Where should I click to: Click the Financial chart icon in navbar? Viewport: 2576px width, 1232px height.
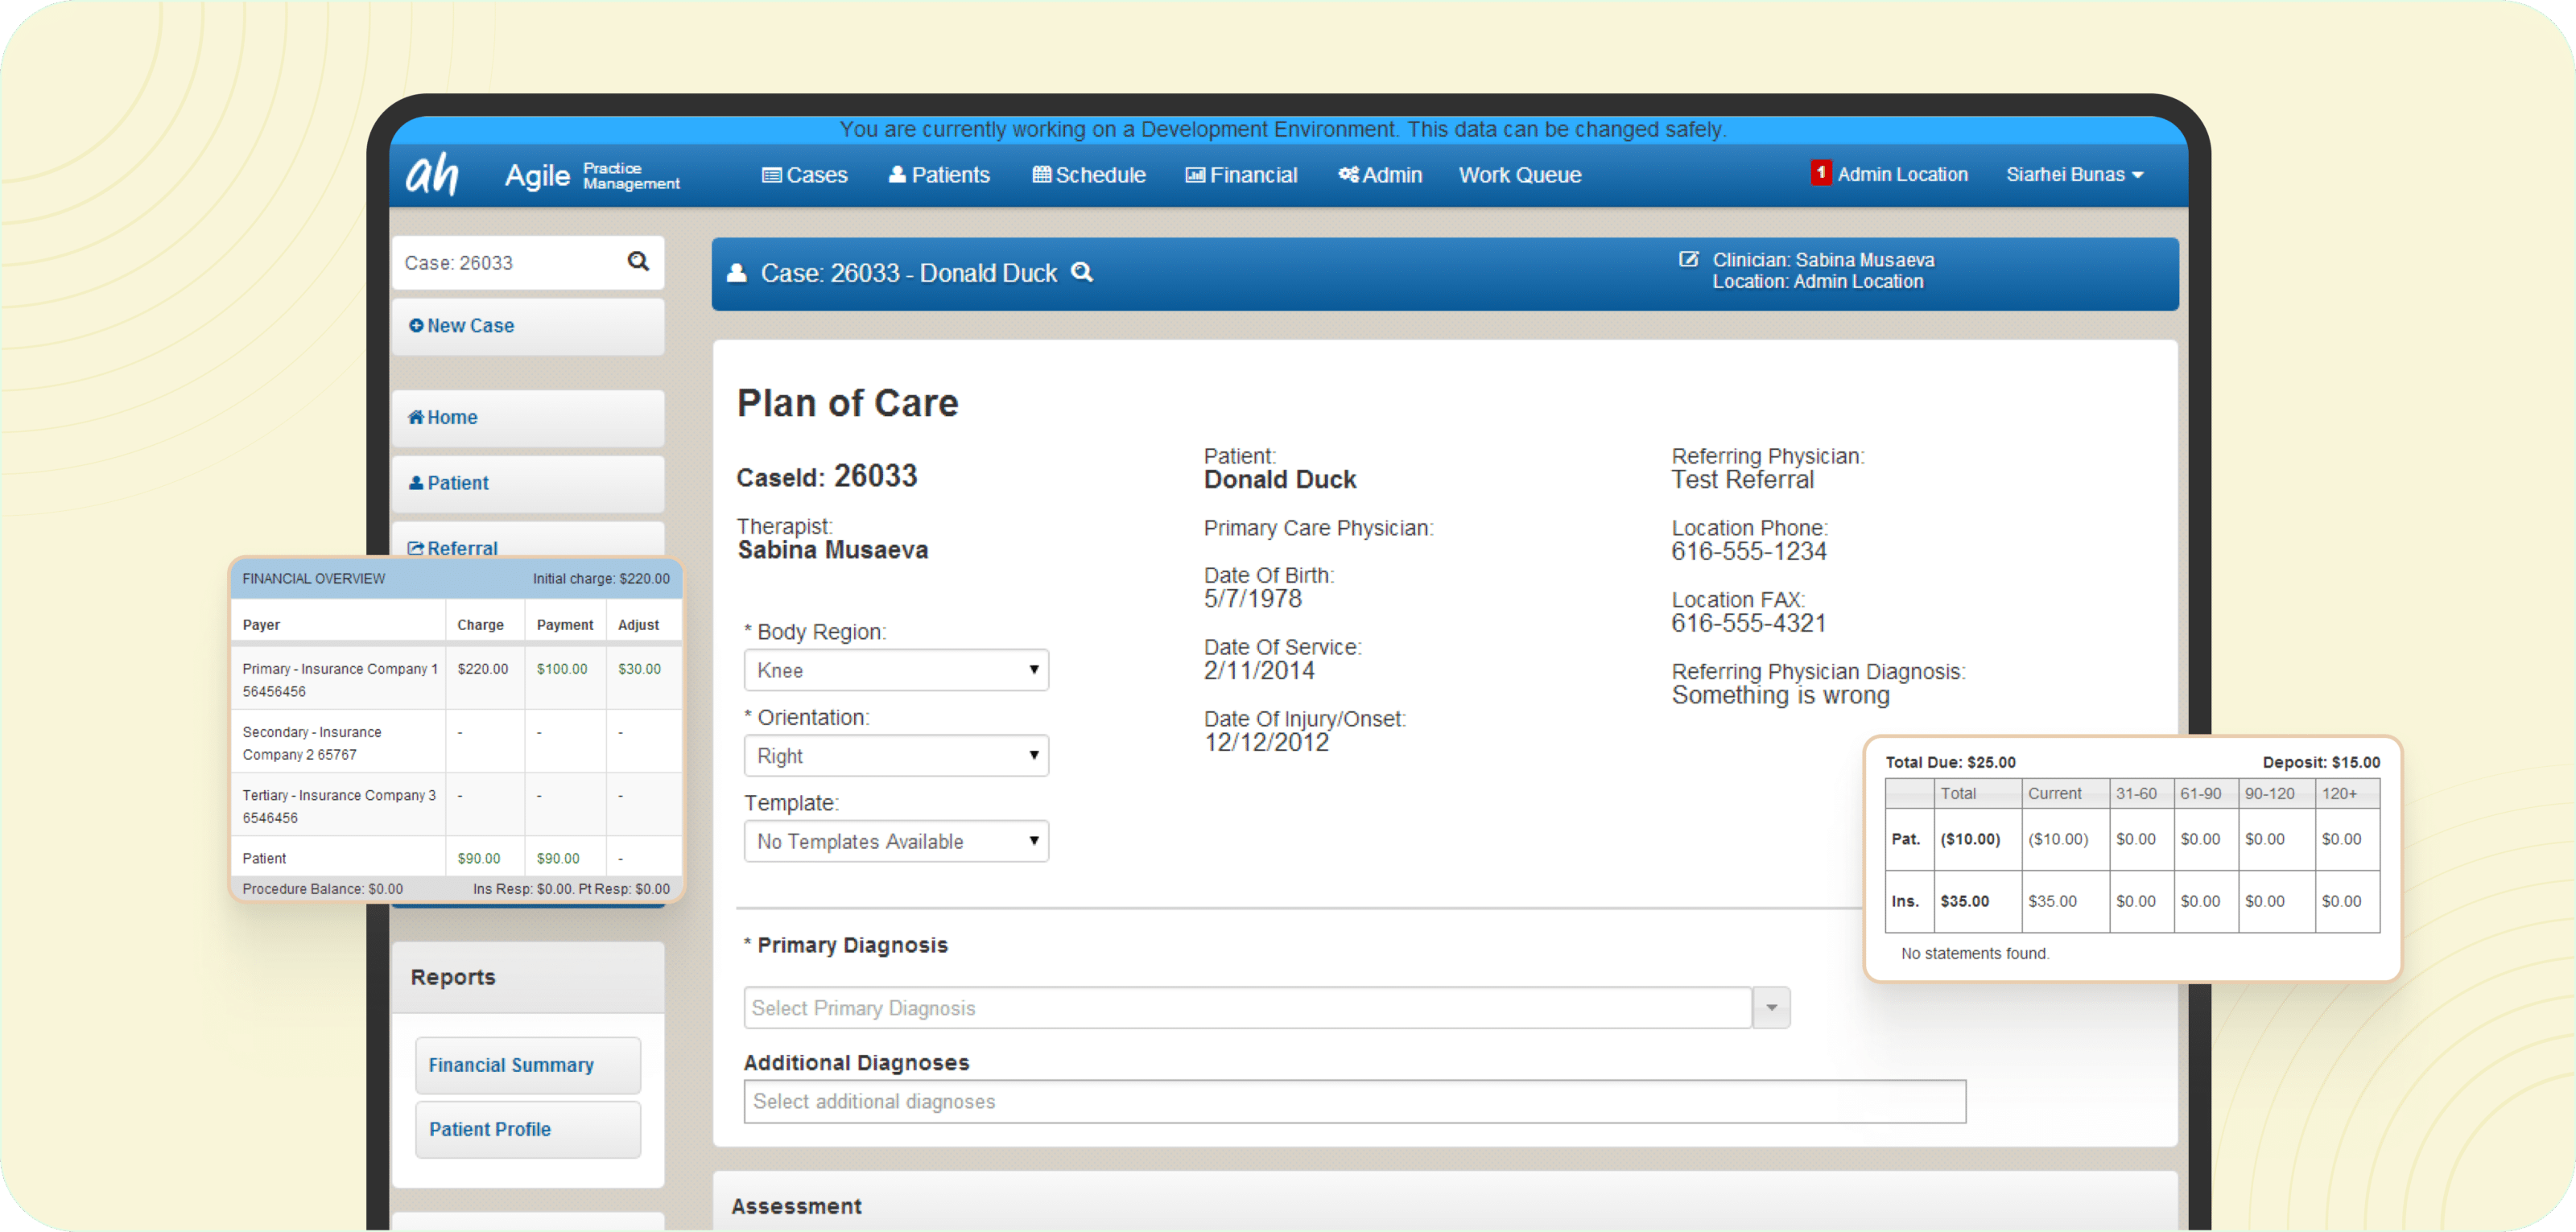1195,175
